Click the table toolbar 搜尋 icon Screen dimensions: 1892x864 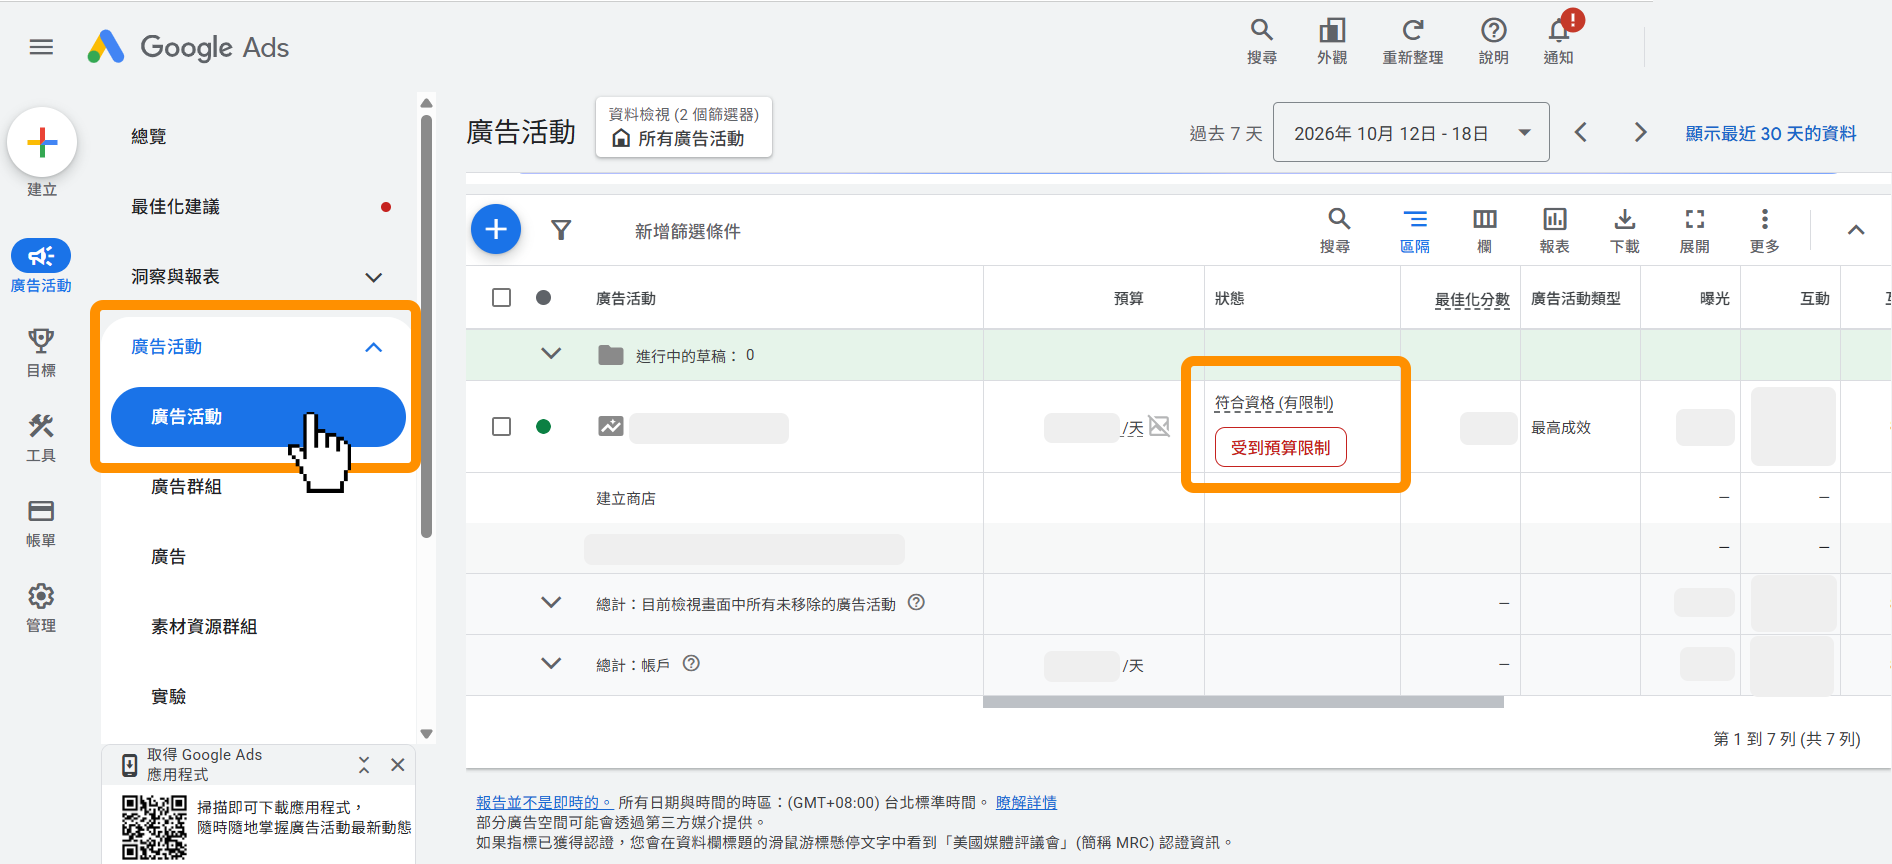tap(1338, 230)
